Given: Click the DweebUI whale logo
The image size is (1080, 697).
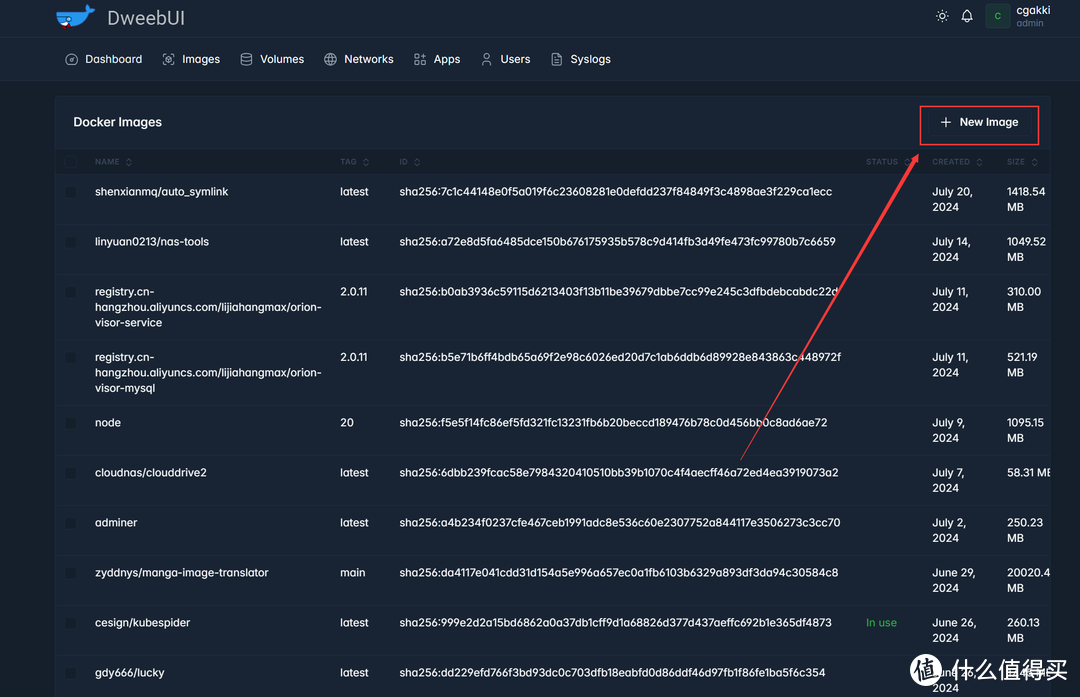Looking at the screenshot, I should click(75, 17).
